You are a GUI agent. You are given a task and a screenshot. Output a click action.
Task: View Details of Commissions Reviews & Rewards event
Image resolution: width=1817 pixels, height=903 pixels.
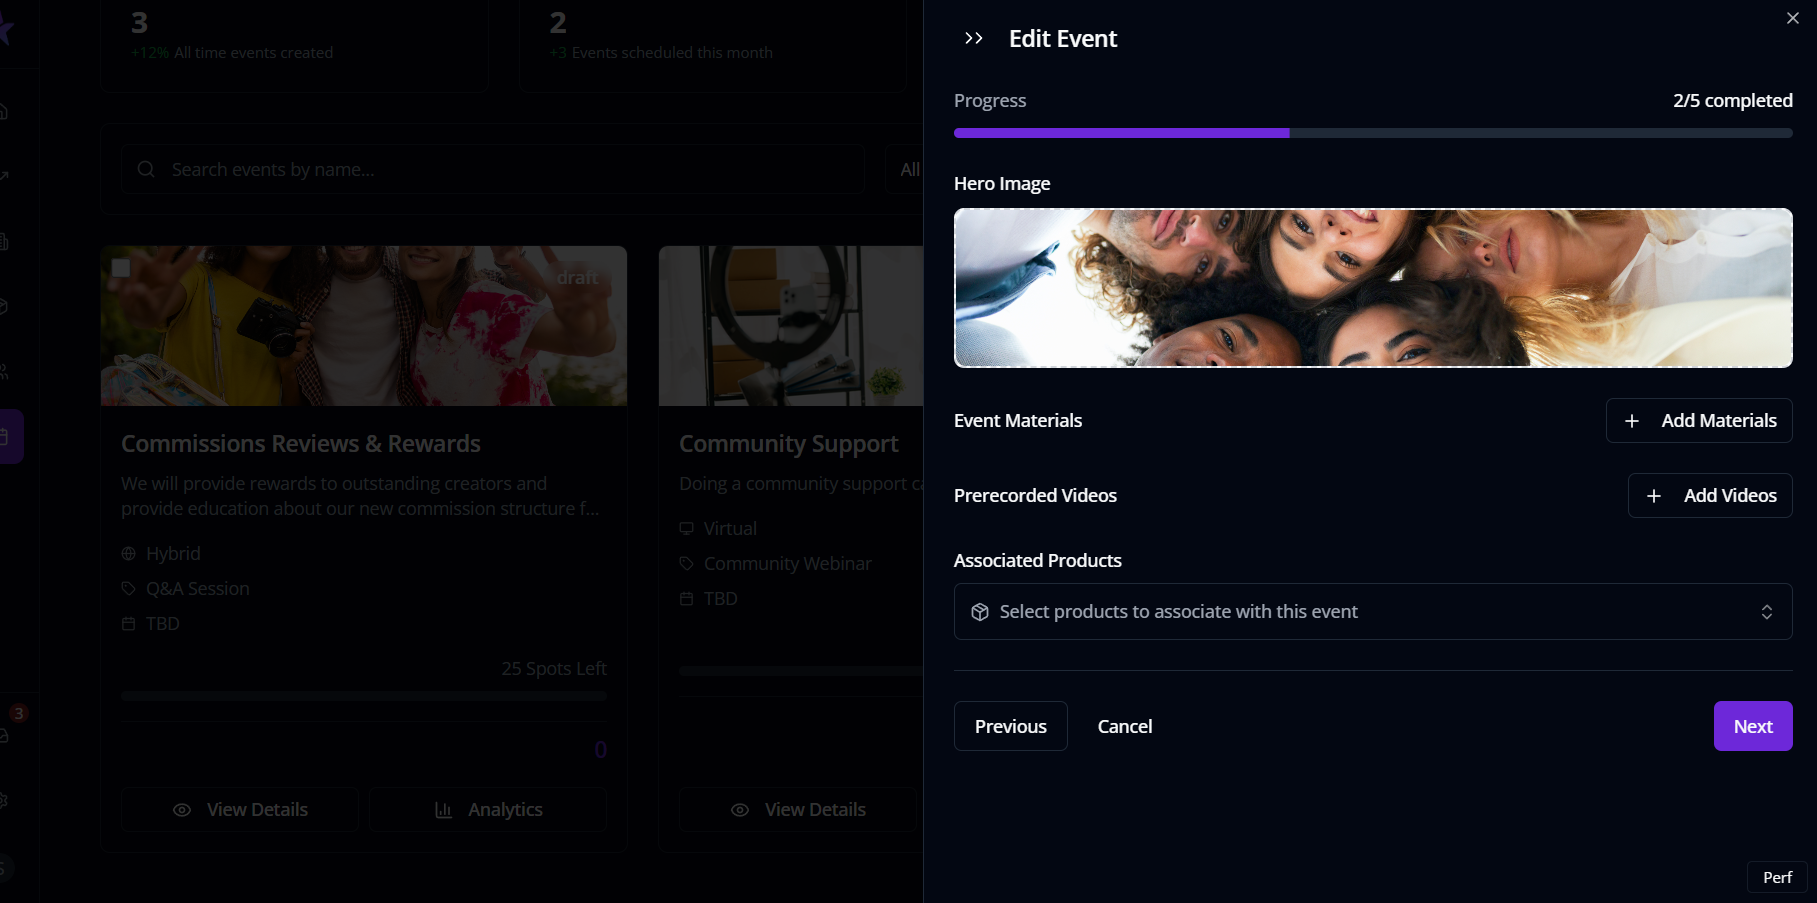coord(240,810)
